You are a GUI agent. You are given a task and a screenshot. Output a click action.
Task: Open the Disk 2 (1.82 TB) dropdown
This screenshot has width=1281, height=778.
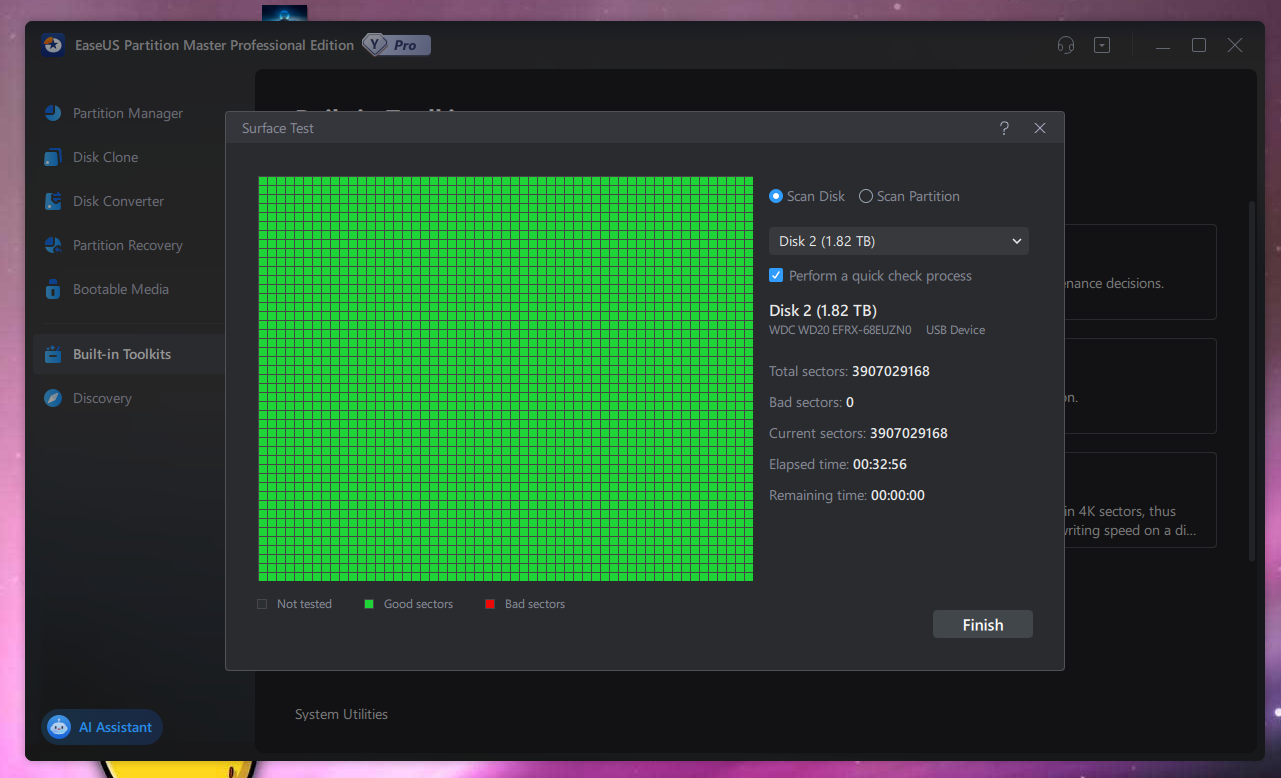pos(899,241)
